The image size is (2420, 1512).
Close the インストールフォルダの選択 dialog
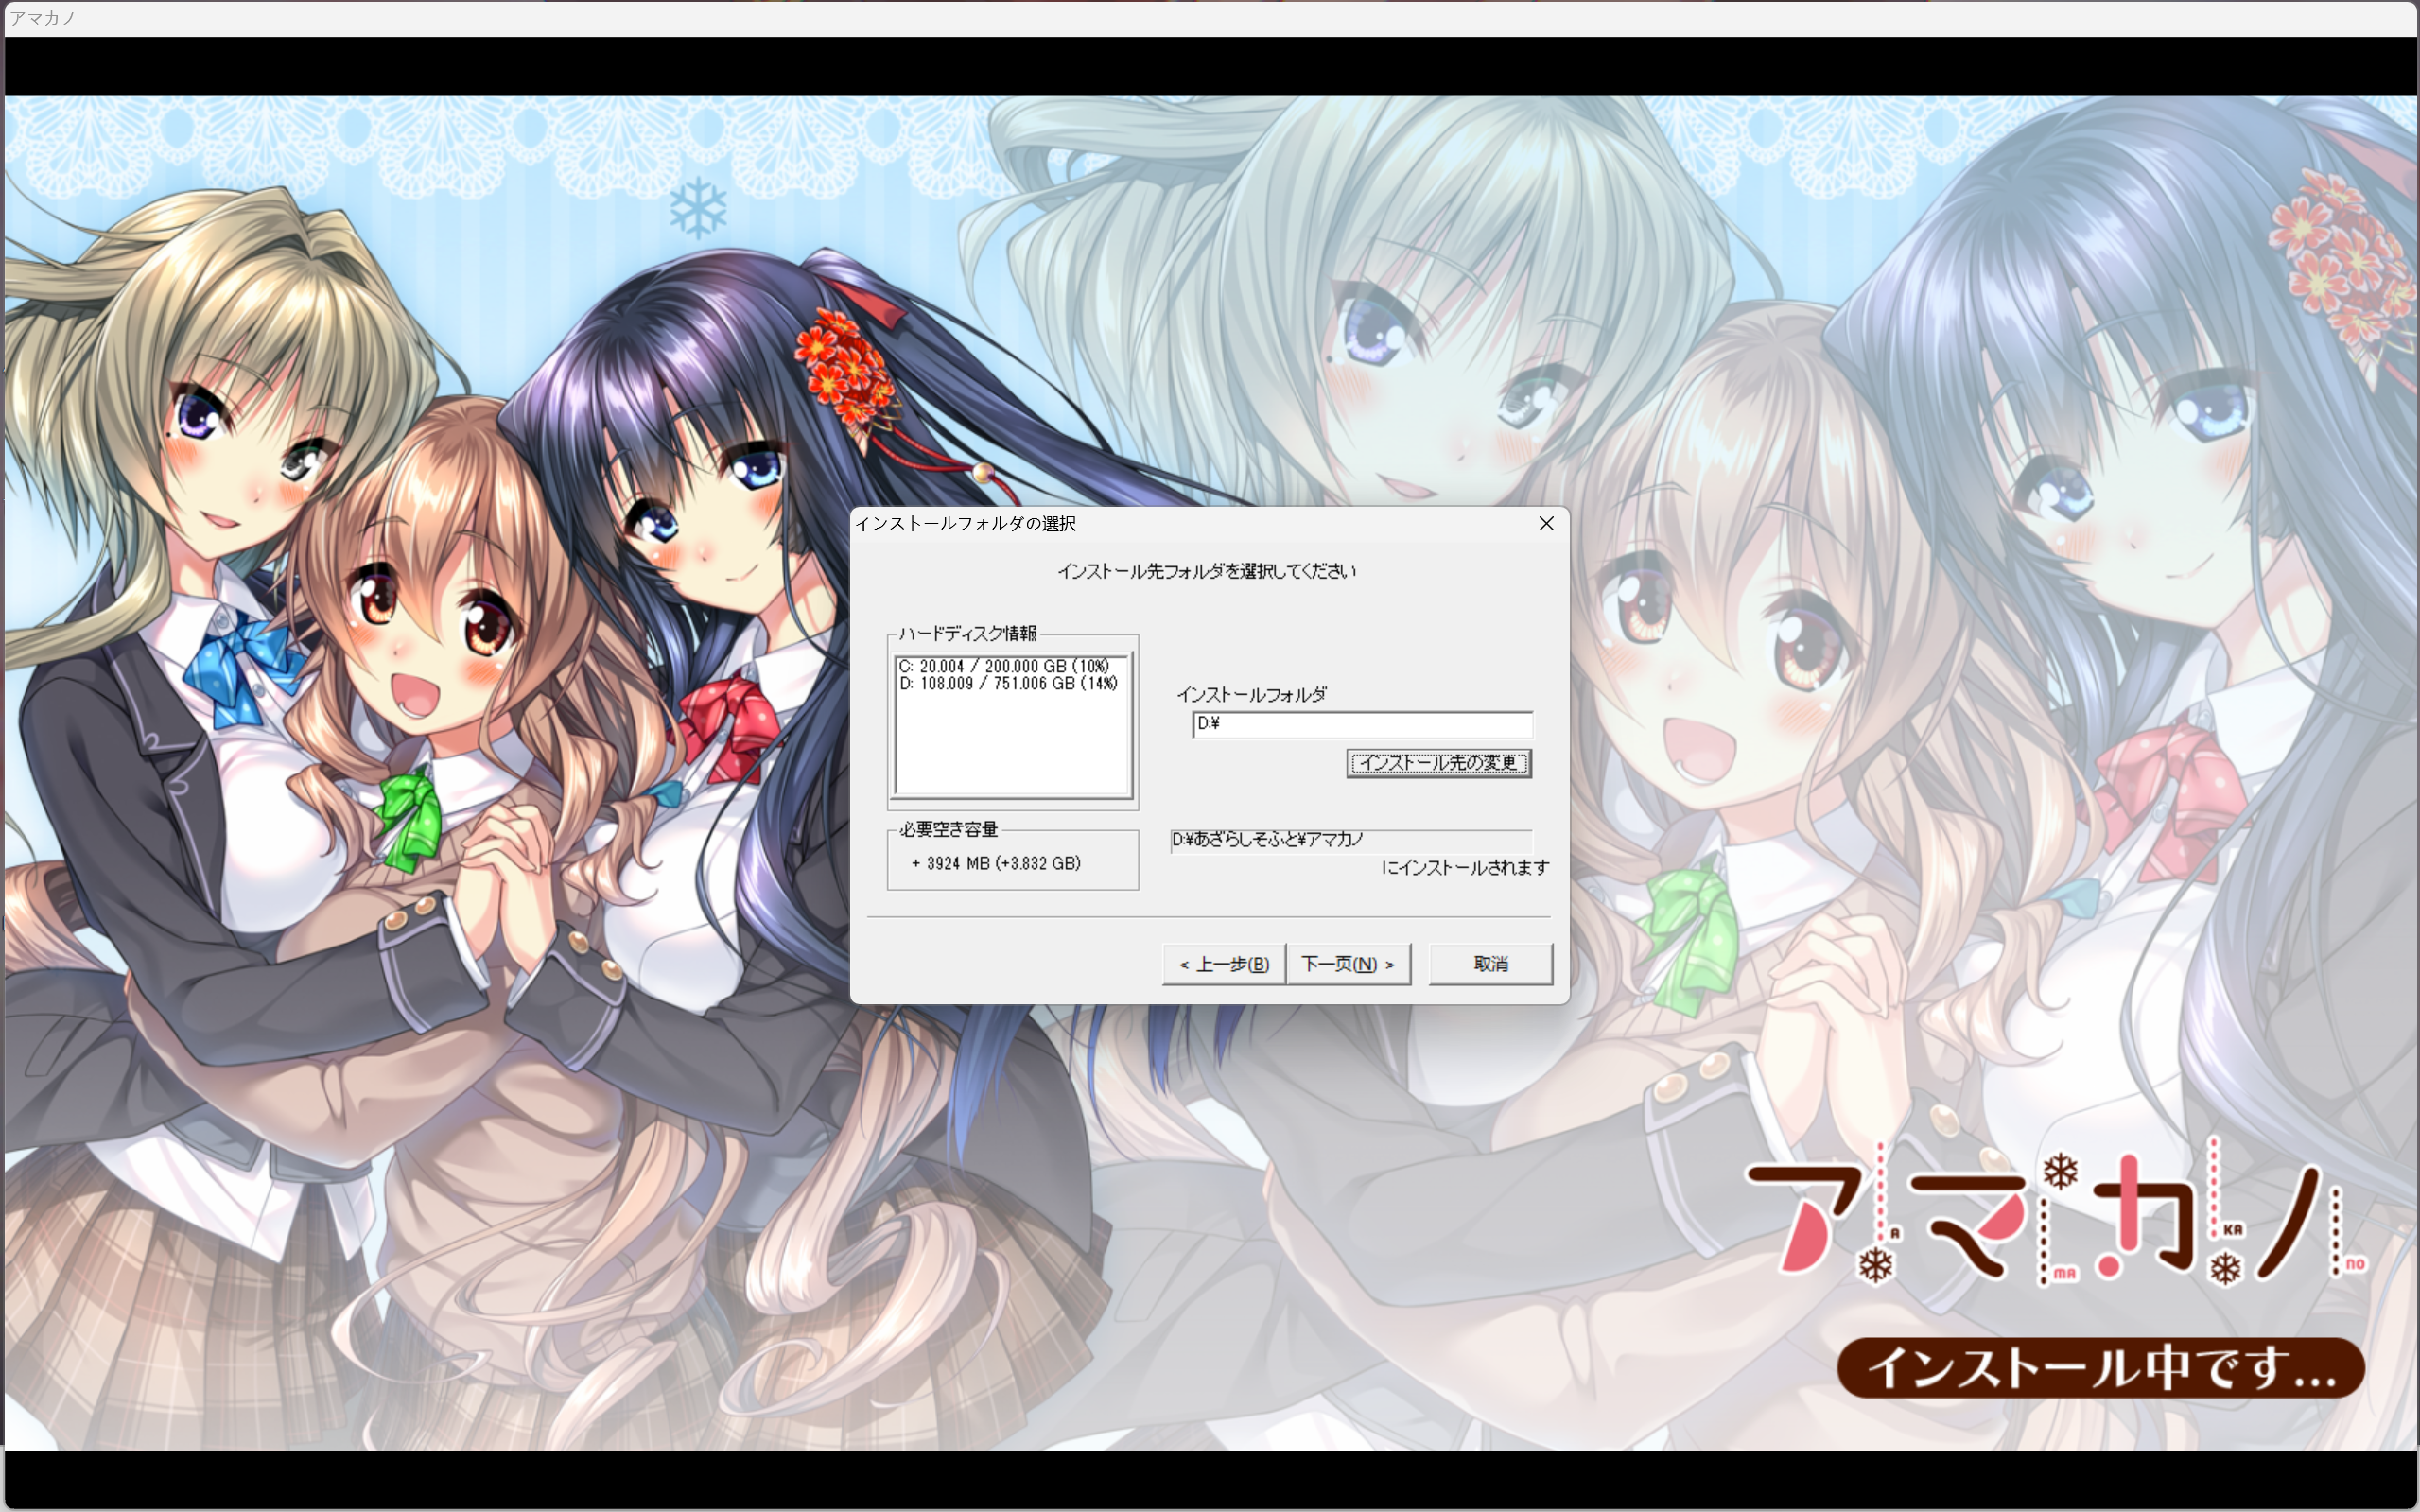tap(1546, 524)
